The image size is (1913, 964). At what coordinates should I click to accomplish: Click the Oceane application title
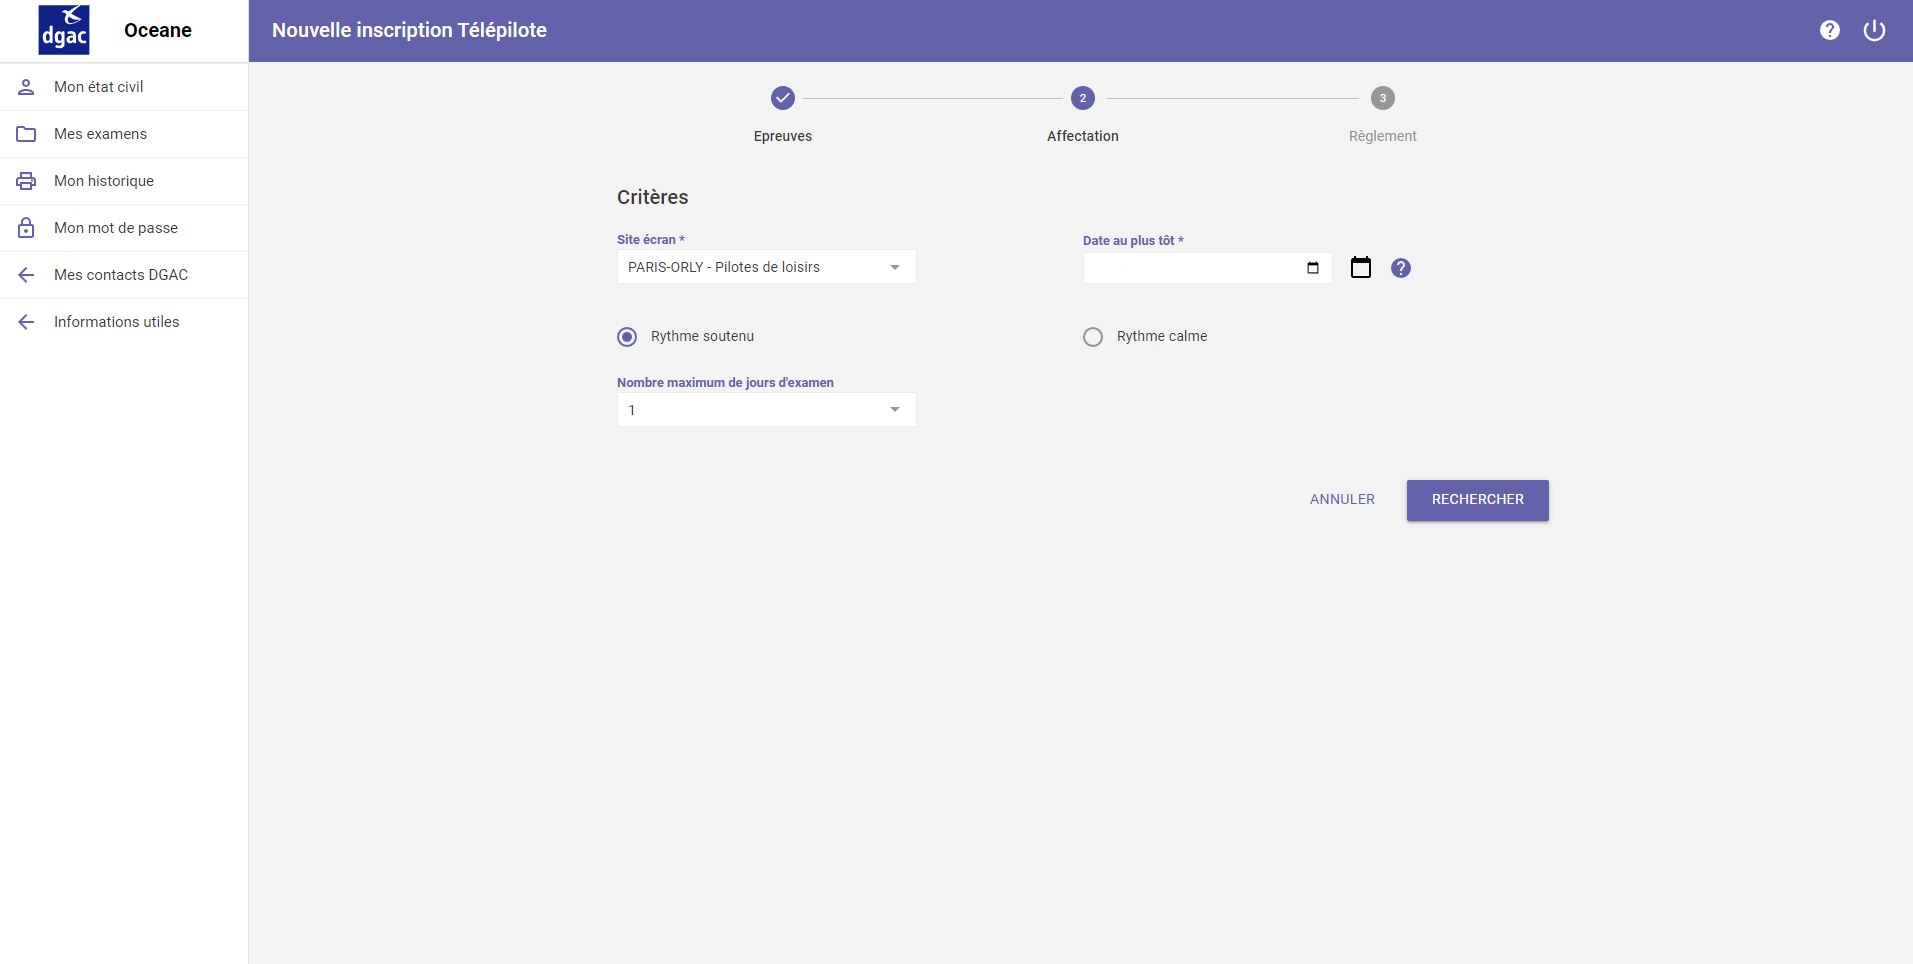click(158, 30)
